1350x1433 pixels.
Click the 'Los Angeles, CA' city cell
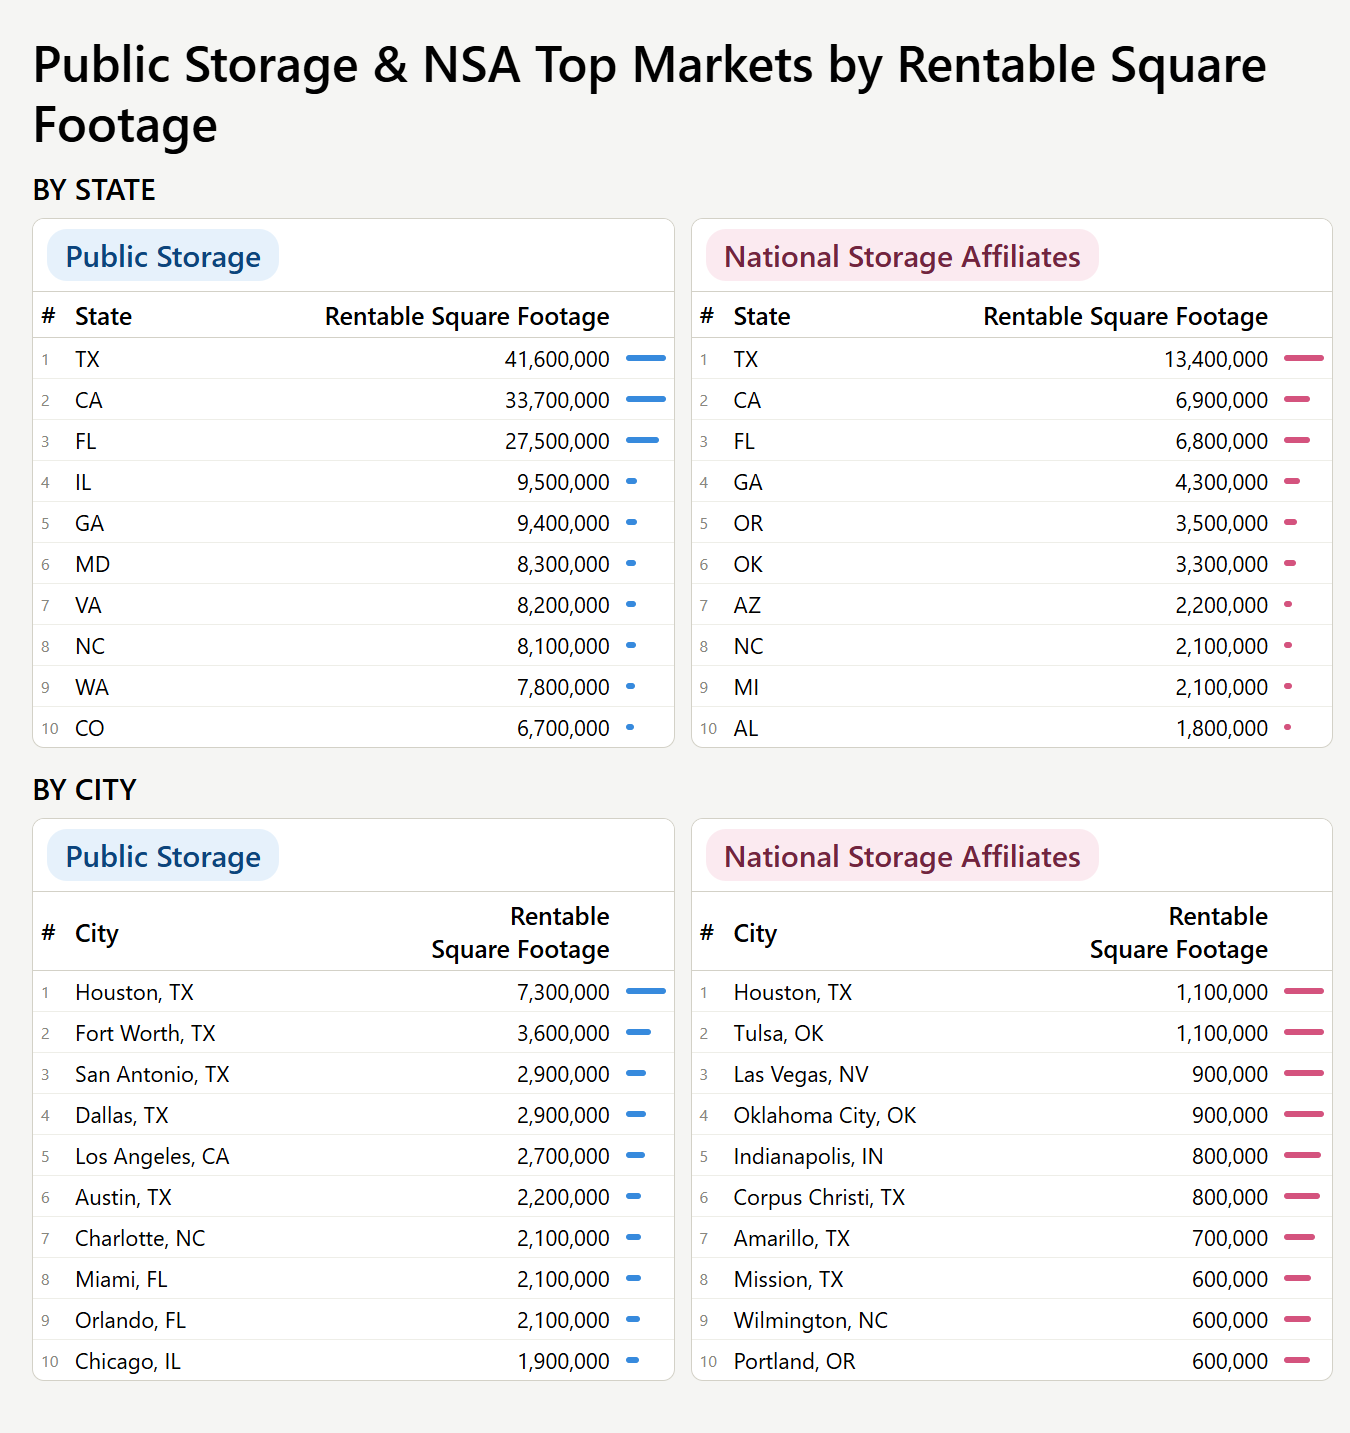click(152, 1156)
